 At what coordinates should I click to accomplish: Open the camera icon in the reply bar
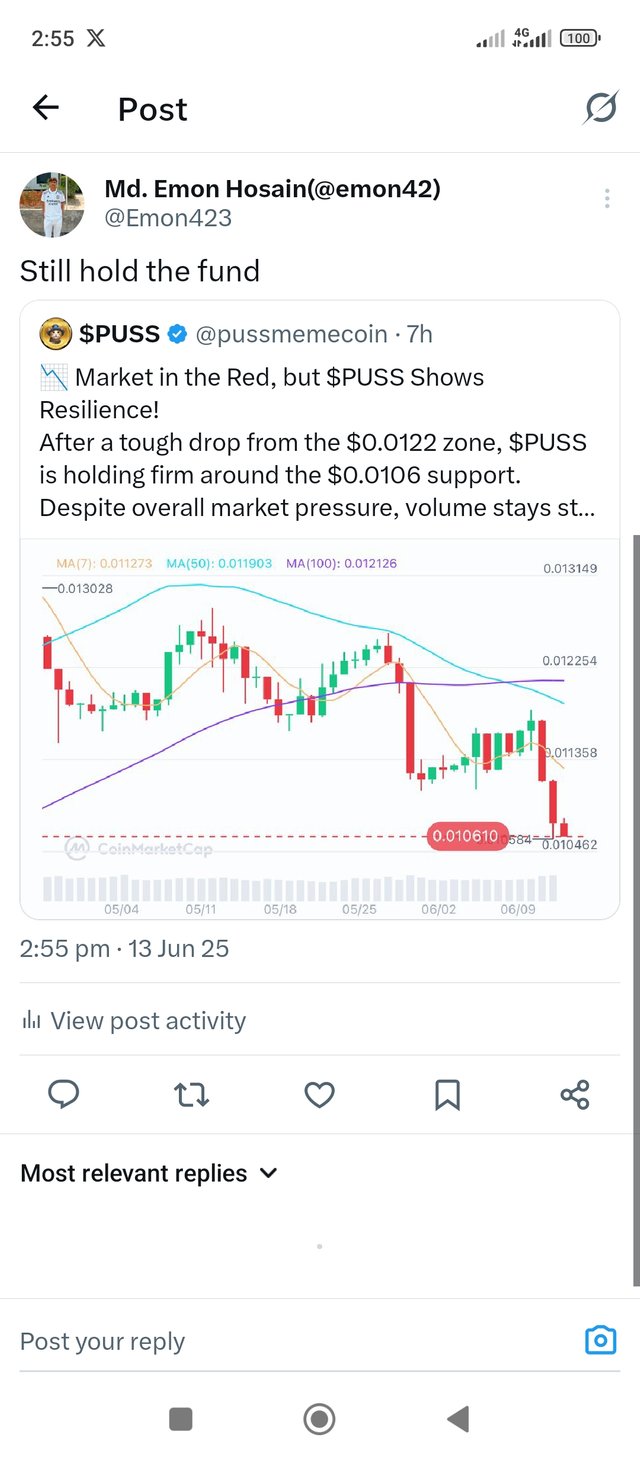[600, 1340]
